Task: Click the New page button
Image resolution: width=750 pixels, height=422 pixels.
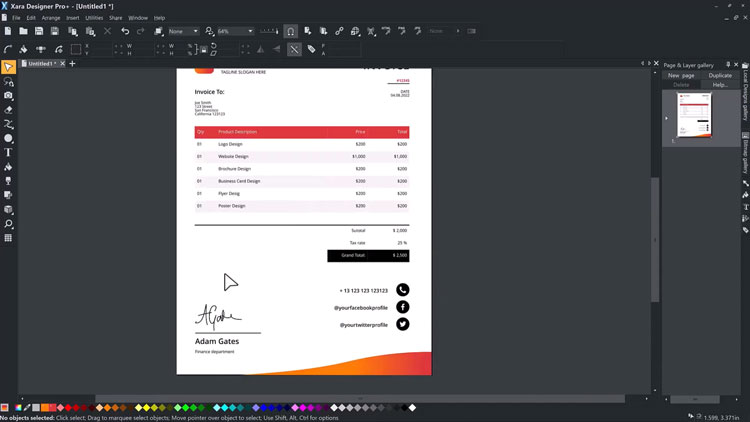Action: 681,76
